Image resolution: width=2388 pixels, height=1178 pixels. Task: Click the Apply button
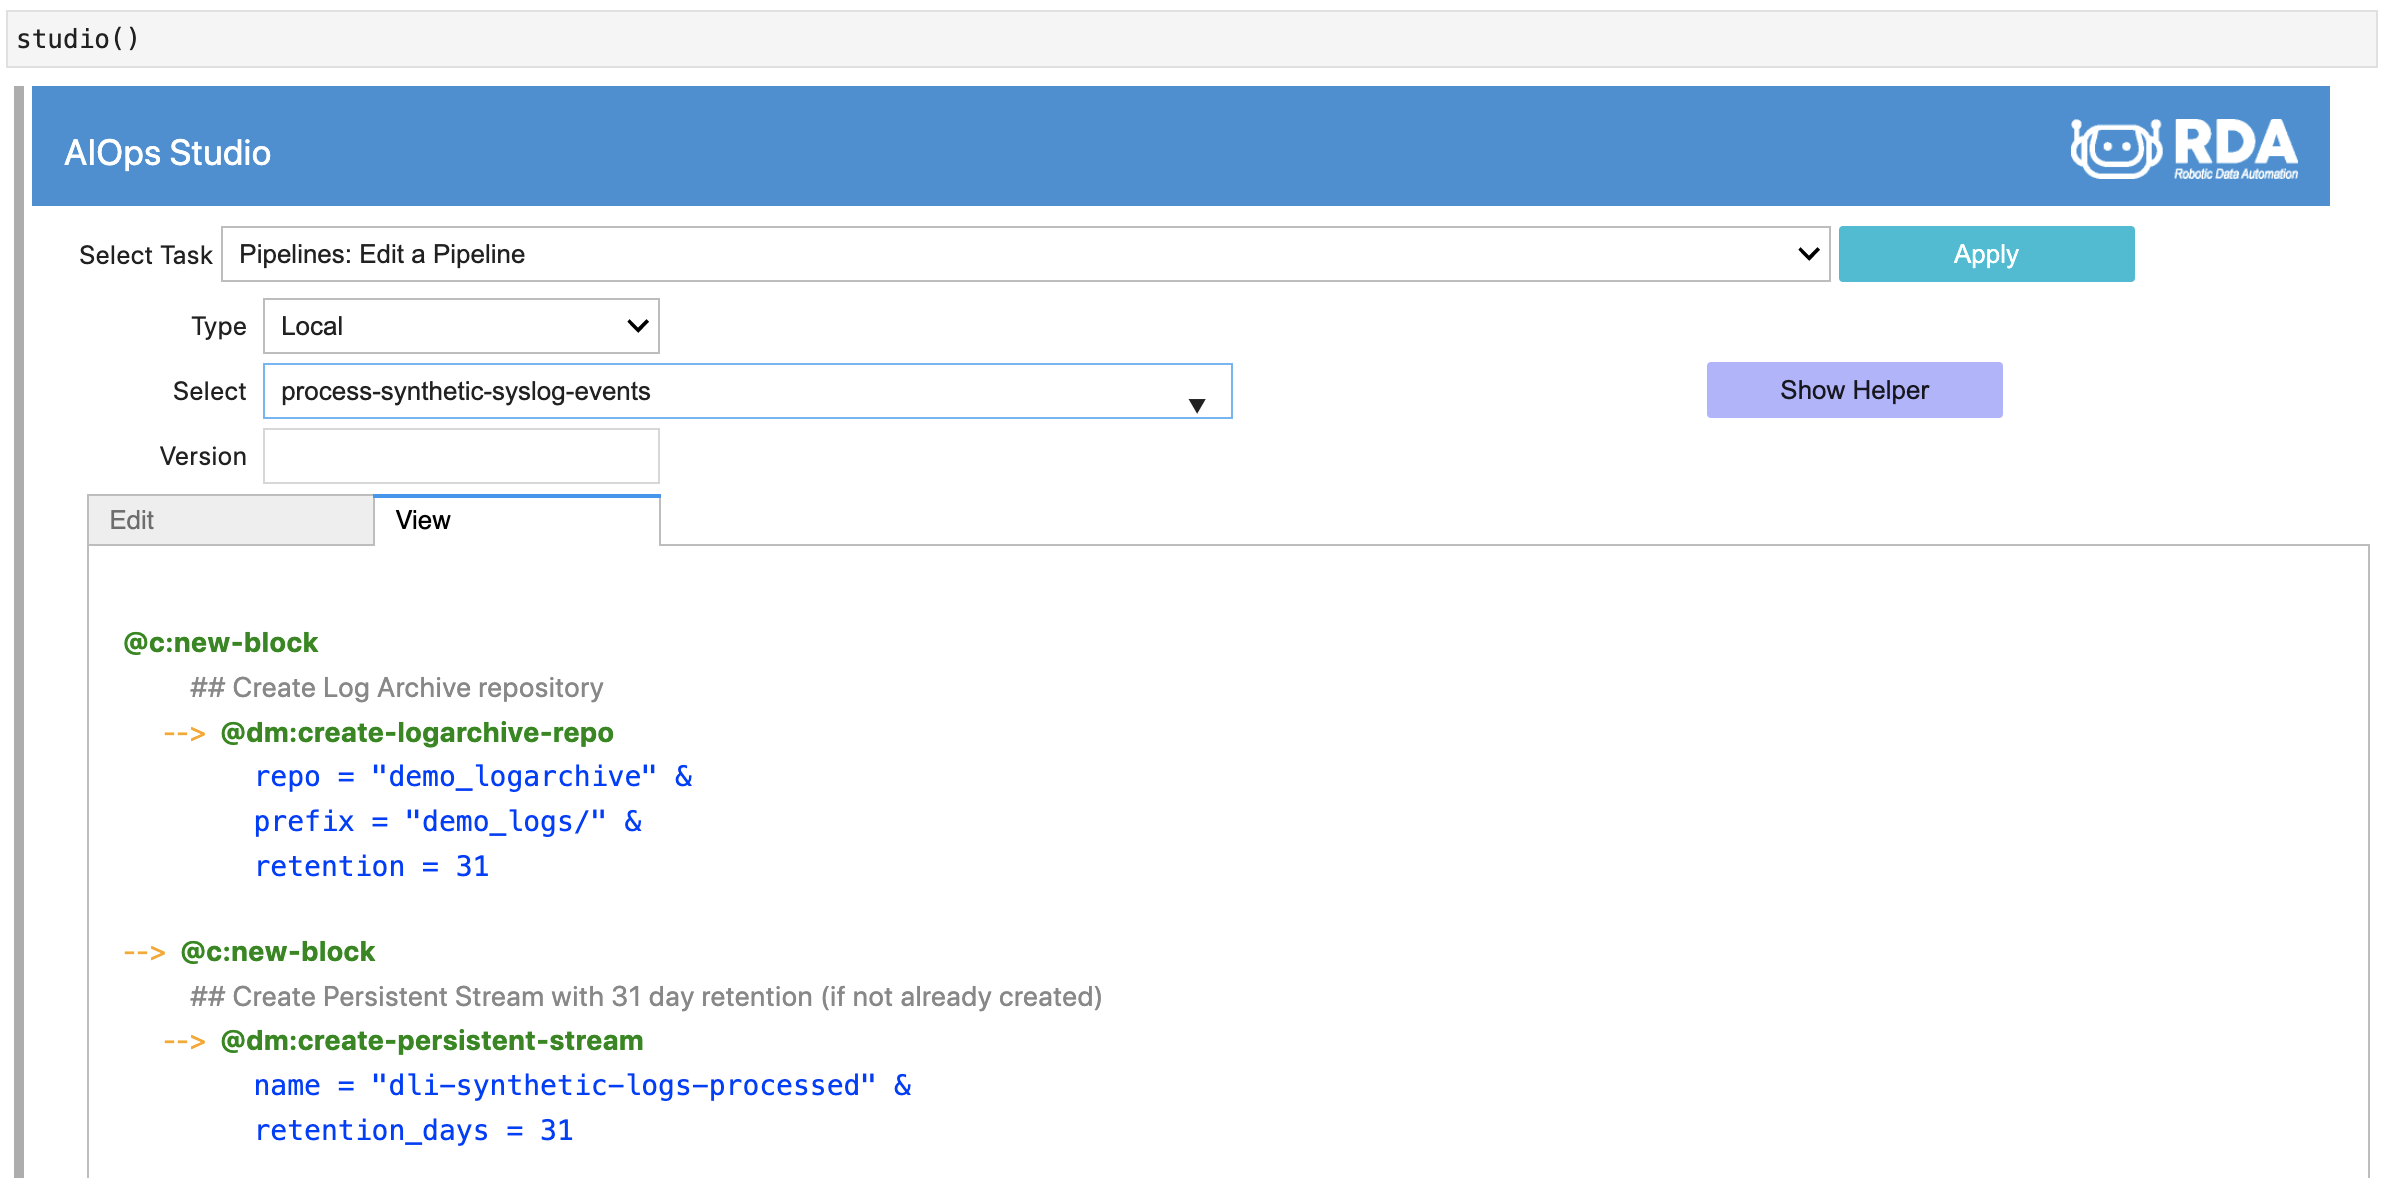click(x=1985, y=254)
